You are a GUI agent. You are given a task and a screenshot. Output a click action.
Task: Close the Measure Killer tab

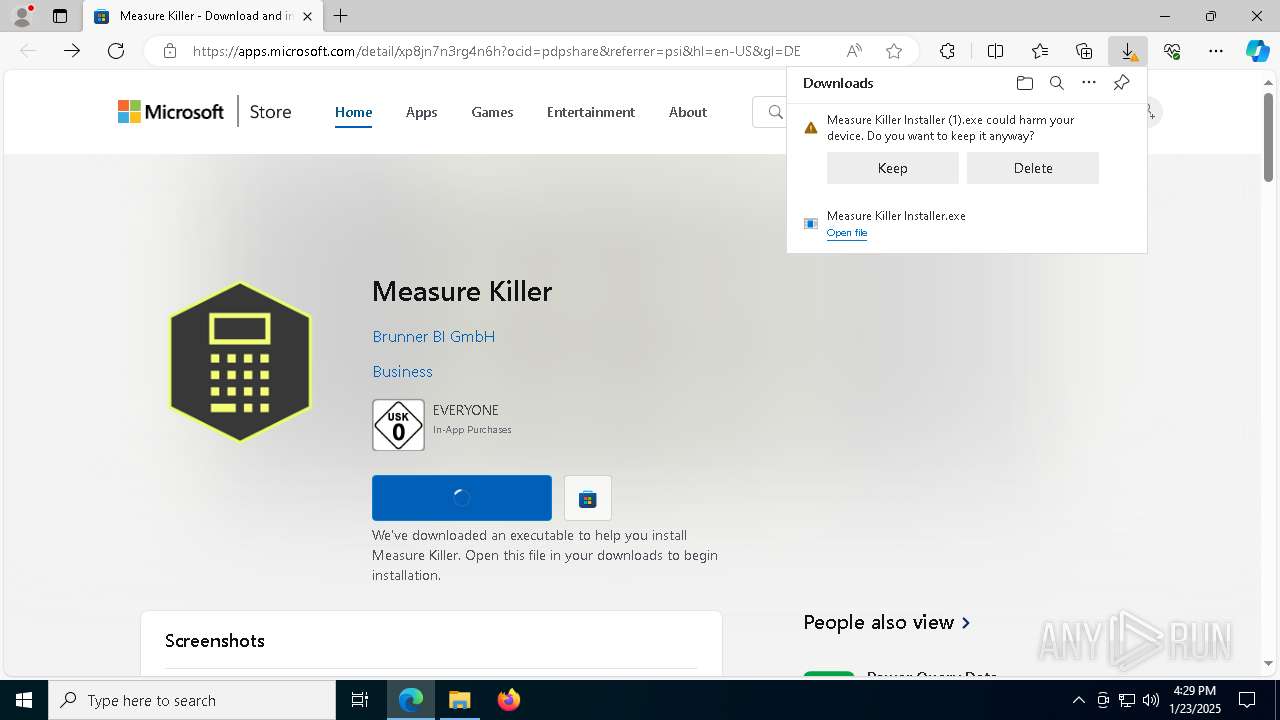pyautogui.click(x=307, y=16)
